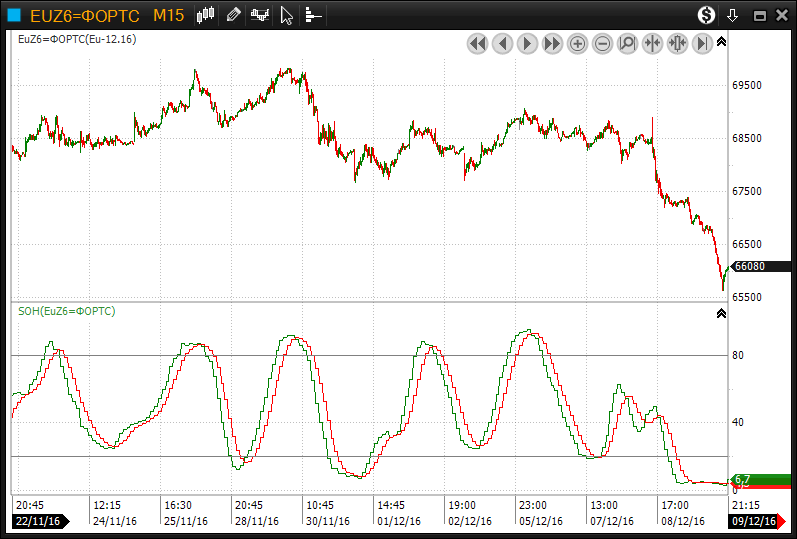
Task: Step chart forward with single right arrow
Action: click(x=527, y=44)
